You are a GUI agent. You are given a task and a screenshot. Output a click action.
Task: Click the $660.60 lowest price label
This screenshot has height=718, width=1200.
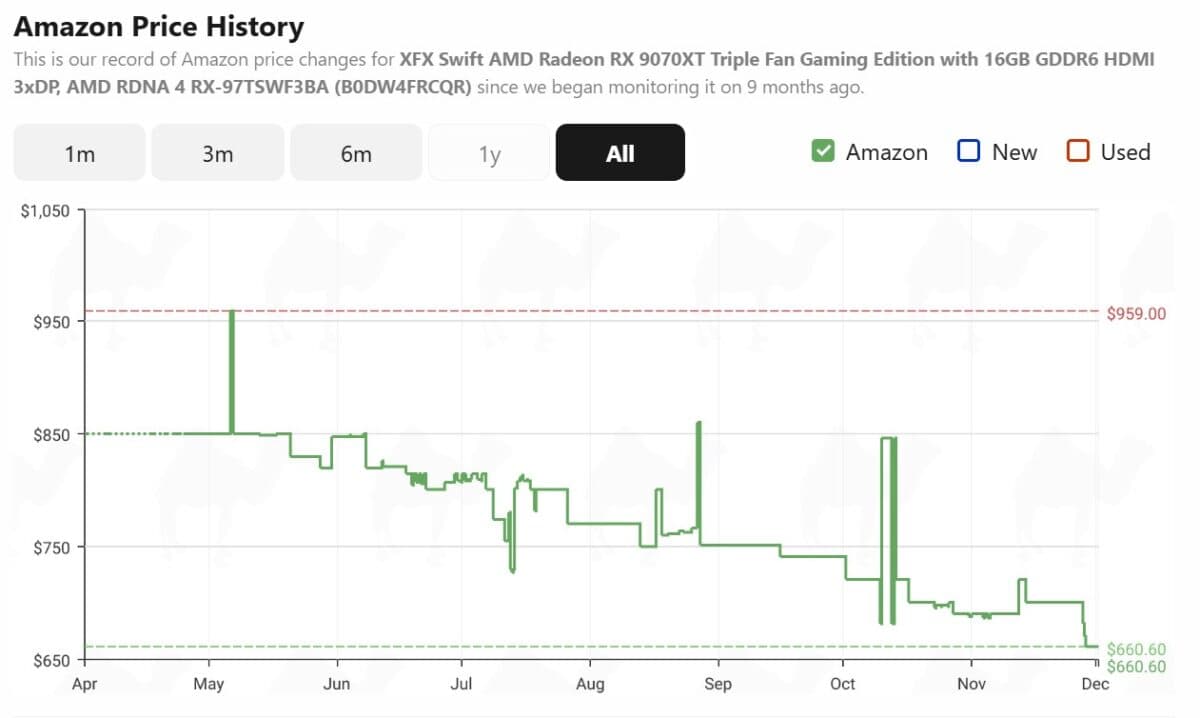[1135, 649]
